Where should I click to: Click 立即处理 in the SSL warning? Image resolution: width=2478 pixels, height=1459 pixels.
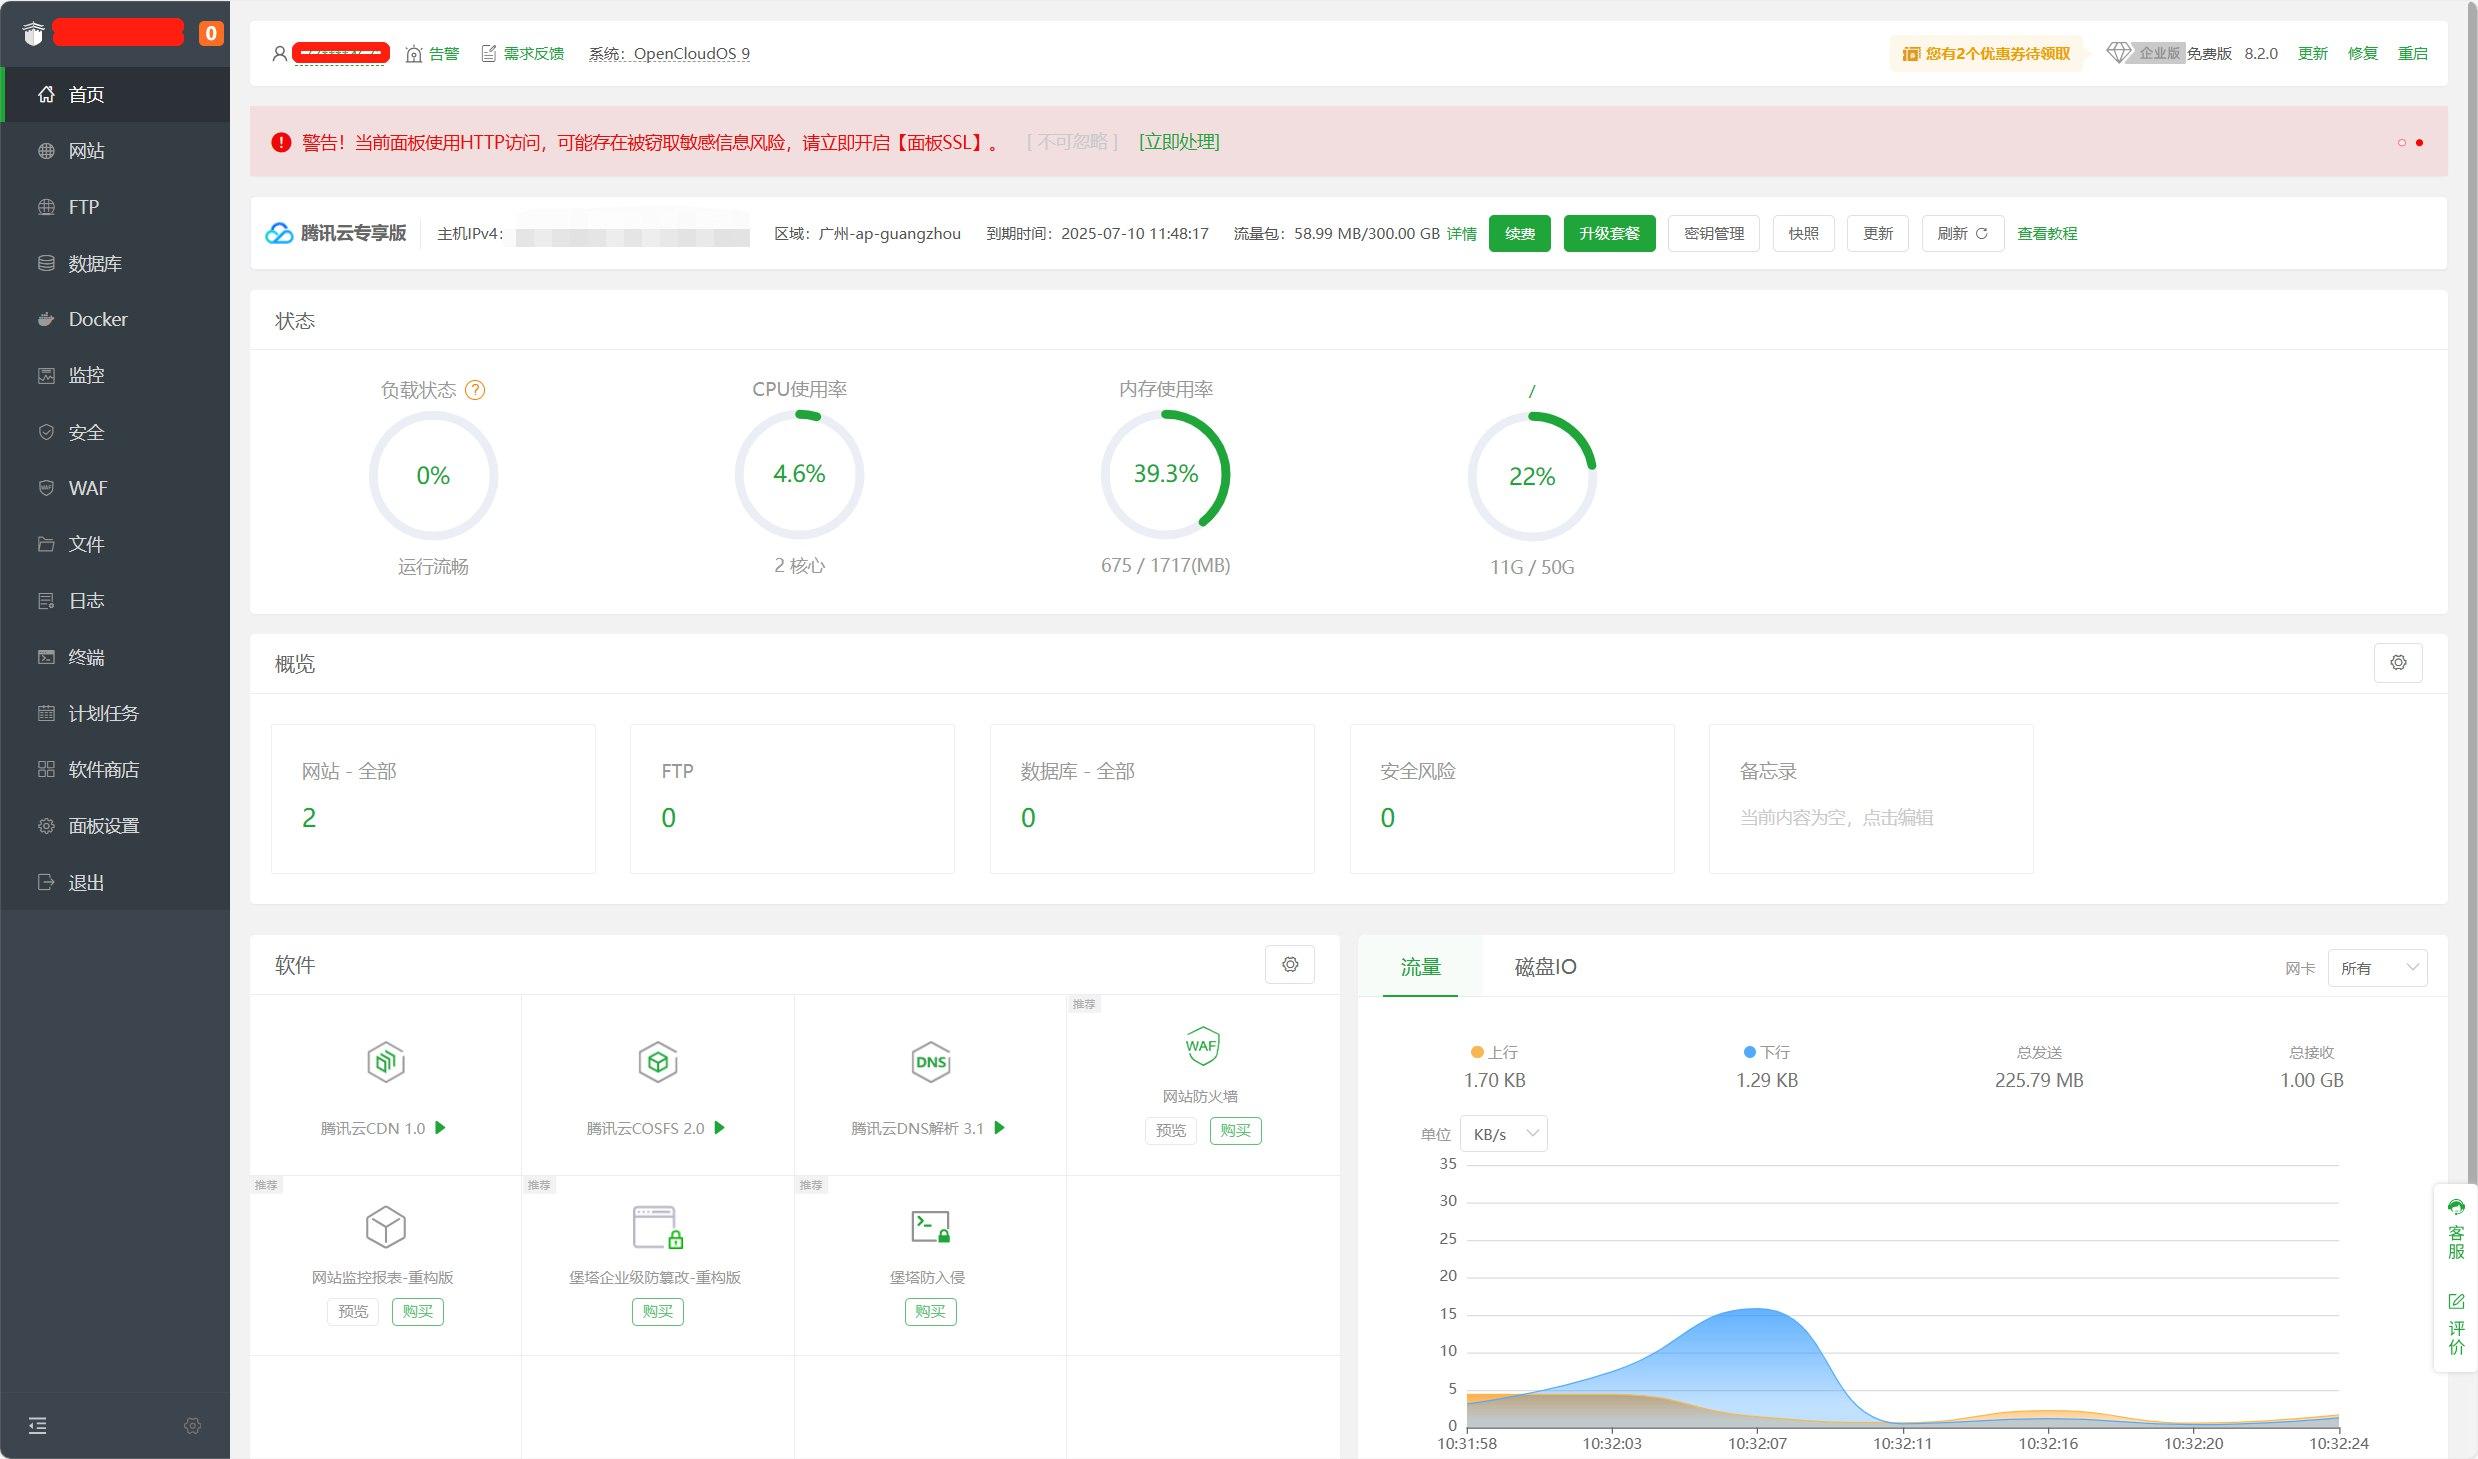pos(1179,142)
